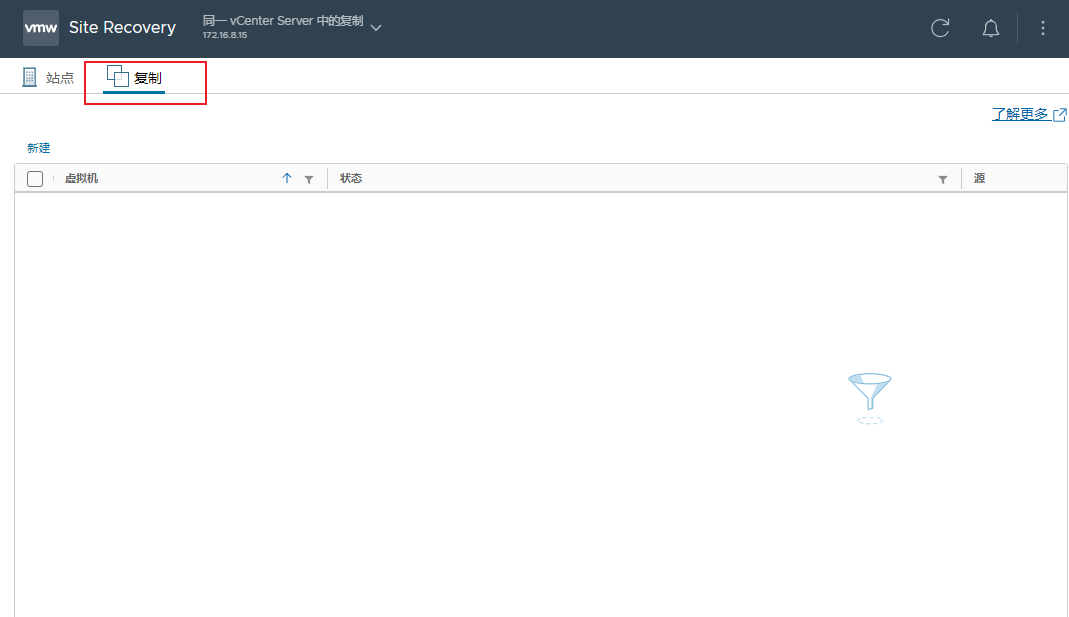Switch to the 站点 tab
The height and width of the screenshot is (617, 1069).
pyautogui.click(x=48, y=78)
